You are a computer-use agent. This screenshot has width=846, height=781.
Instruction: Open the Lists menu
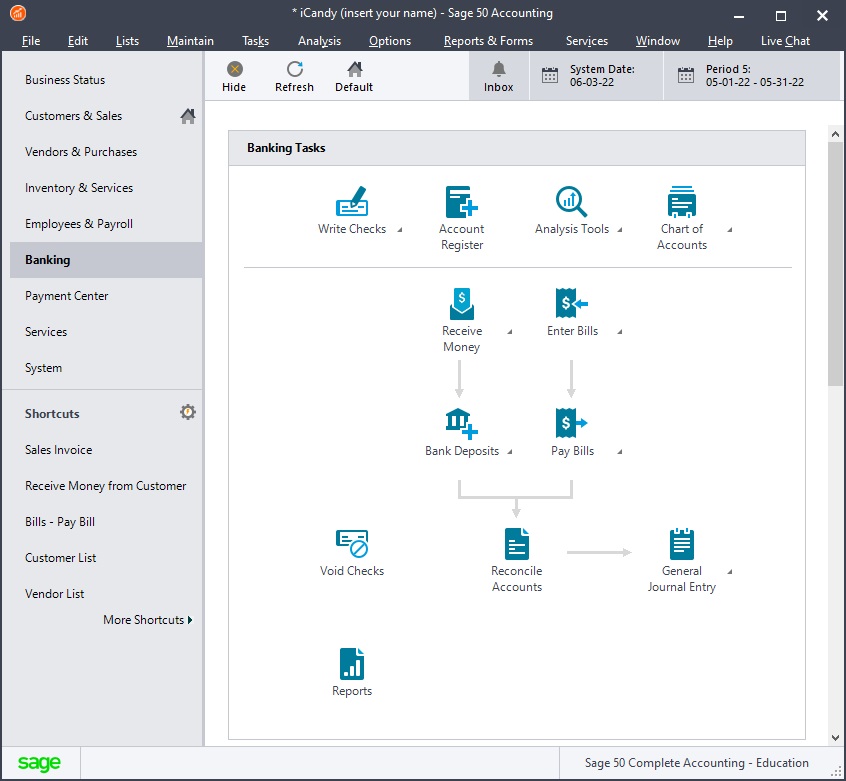point(127,41)
